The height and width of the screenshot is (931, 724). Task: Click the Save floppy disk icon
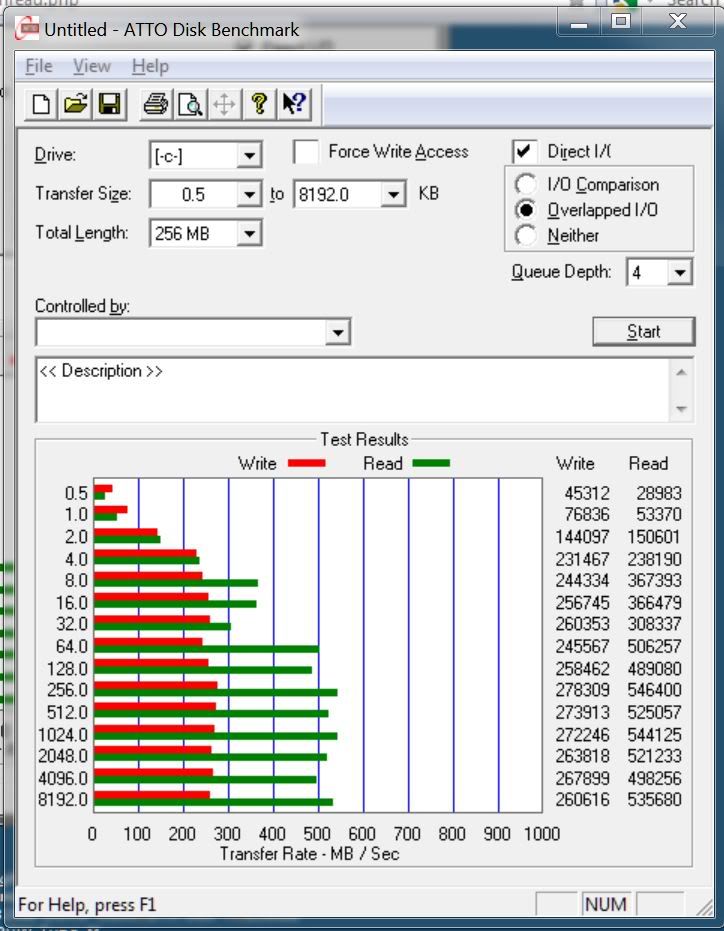[x=110, y=104]
